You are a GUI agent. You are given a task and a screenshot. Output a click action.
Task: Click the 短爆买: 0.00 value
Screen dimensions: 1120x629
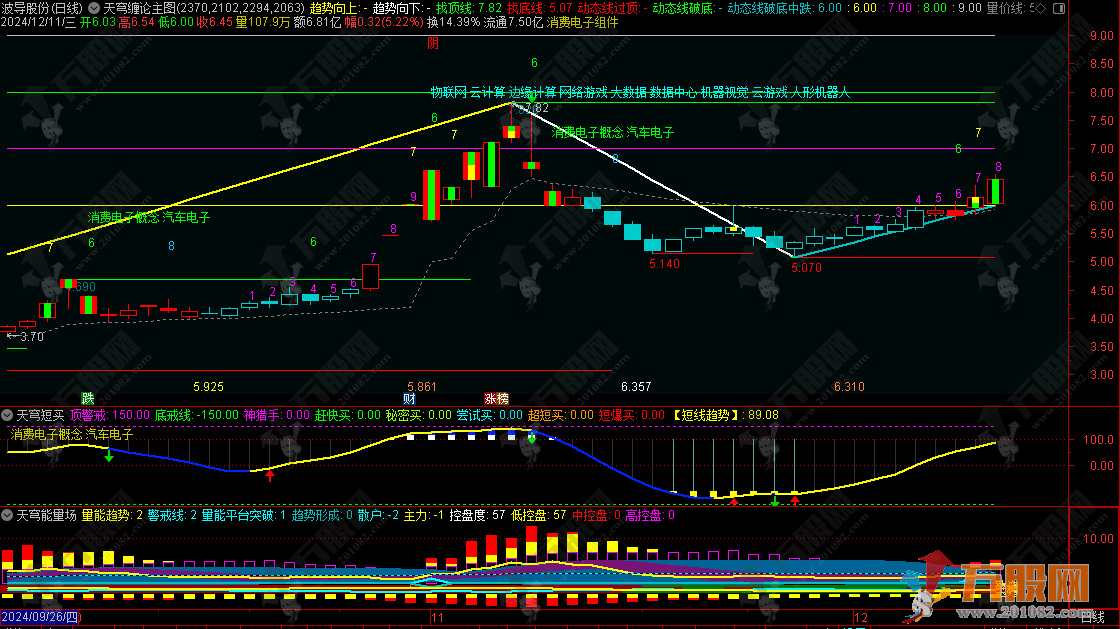tap(631, 415)
